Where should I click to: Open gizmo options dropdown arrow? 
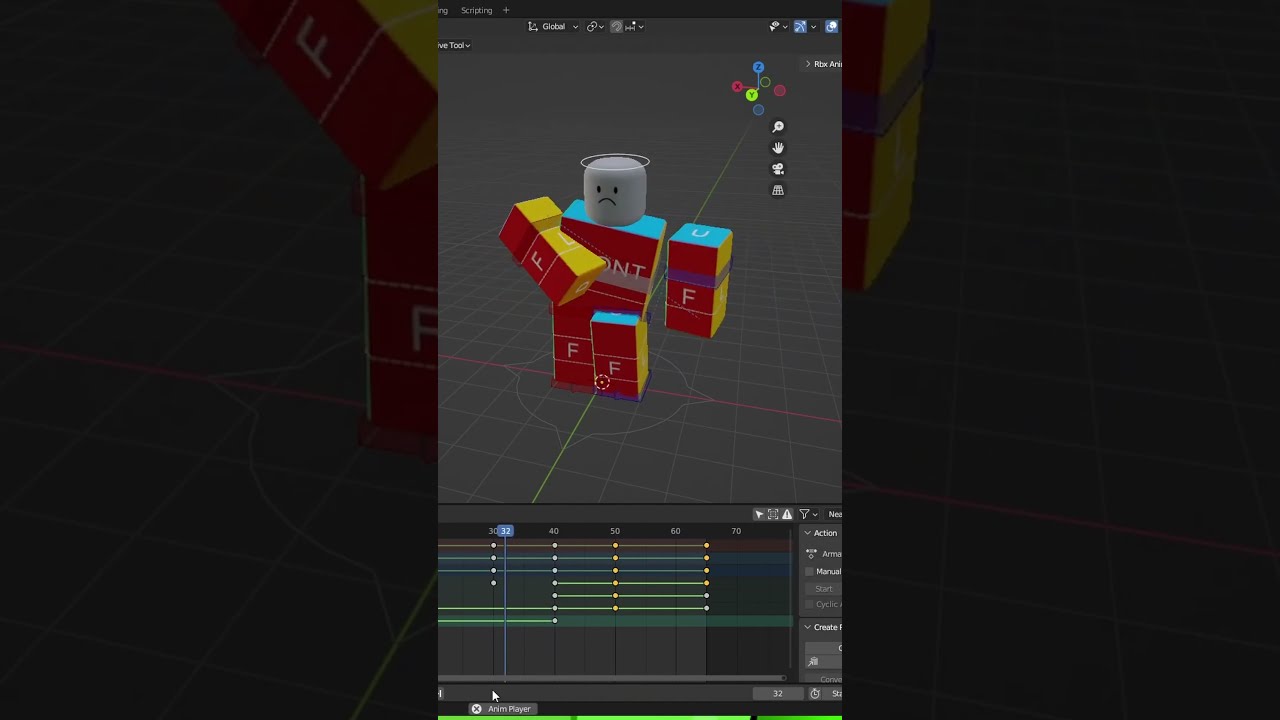[x=813, y=26]
